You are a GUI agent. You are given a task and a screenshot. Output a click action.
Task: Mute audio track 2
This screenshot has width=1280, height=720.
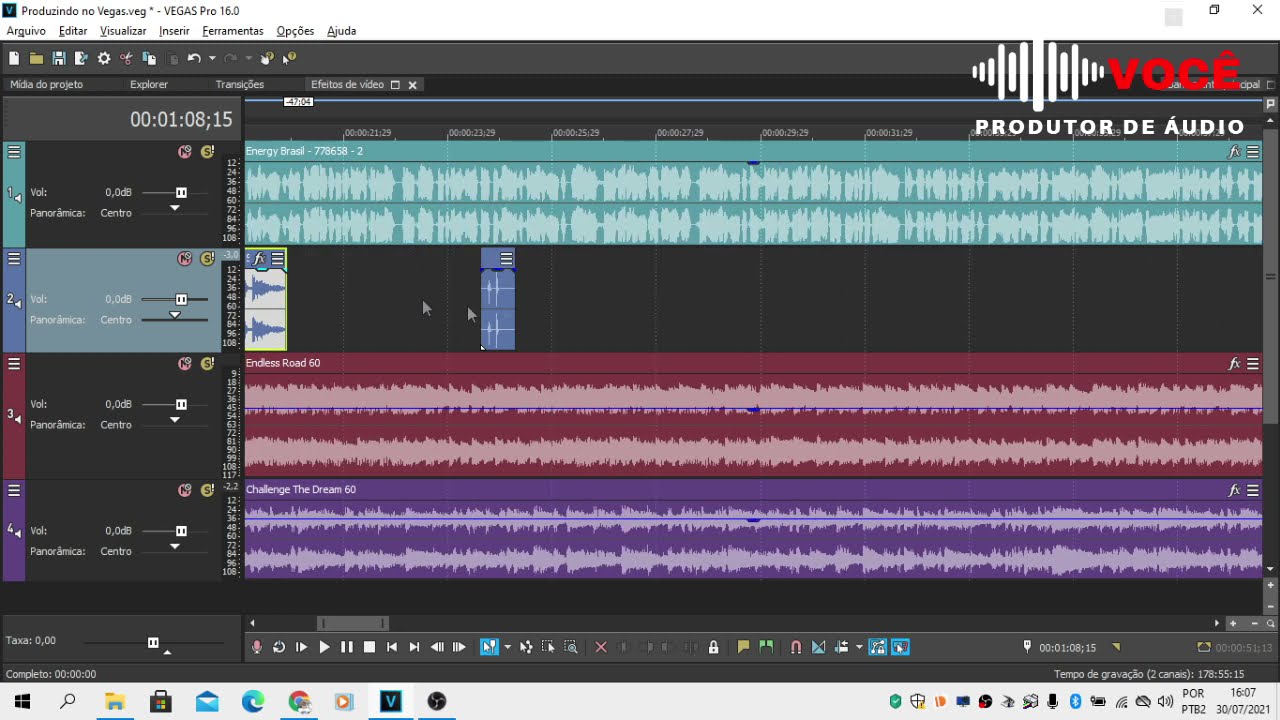[x=185, y=259]
